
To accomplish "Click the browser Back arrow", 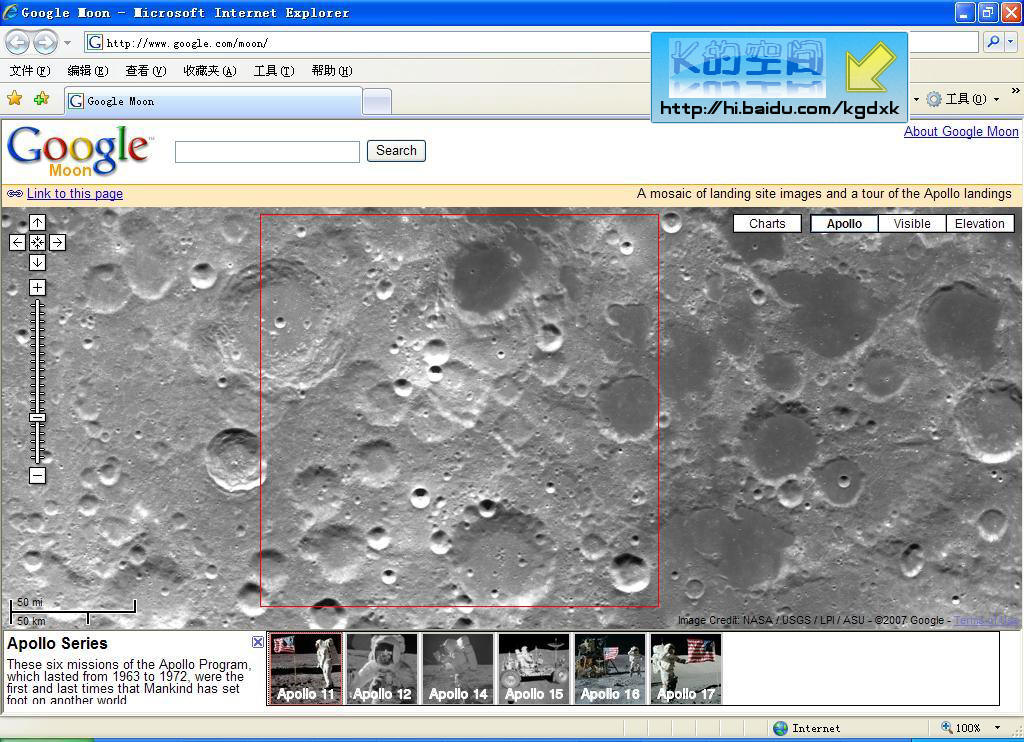I will point(17,42).
